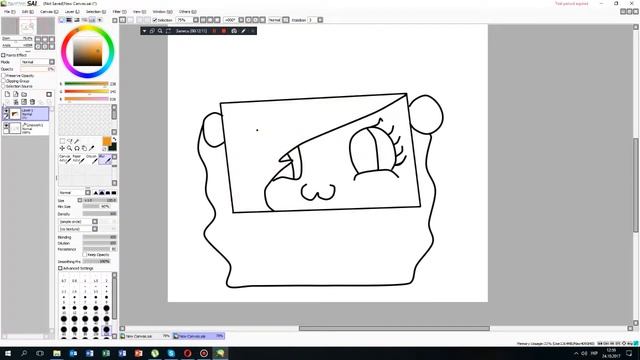The height and width of the screenshot is (360, 640).
Task: Show the color wheel panel icon
Action: click(x=62, y=20)
